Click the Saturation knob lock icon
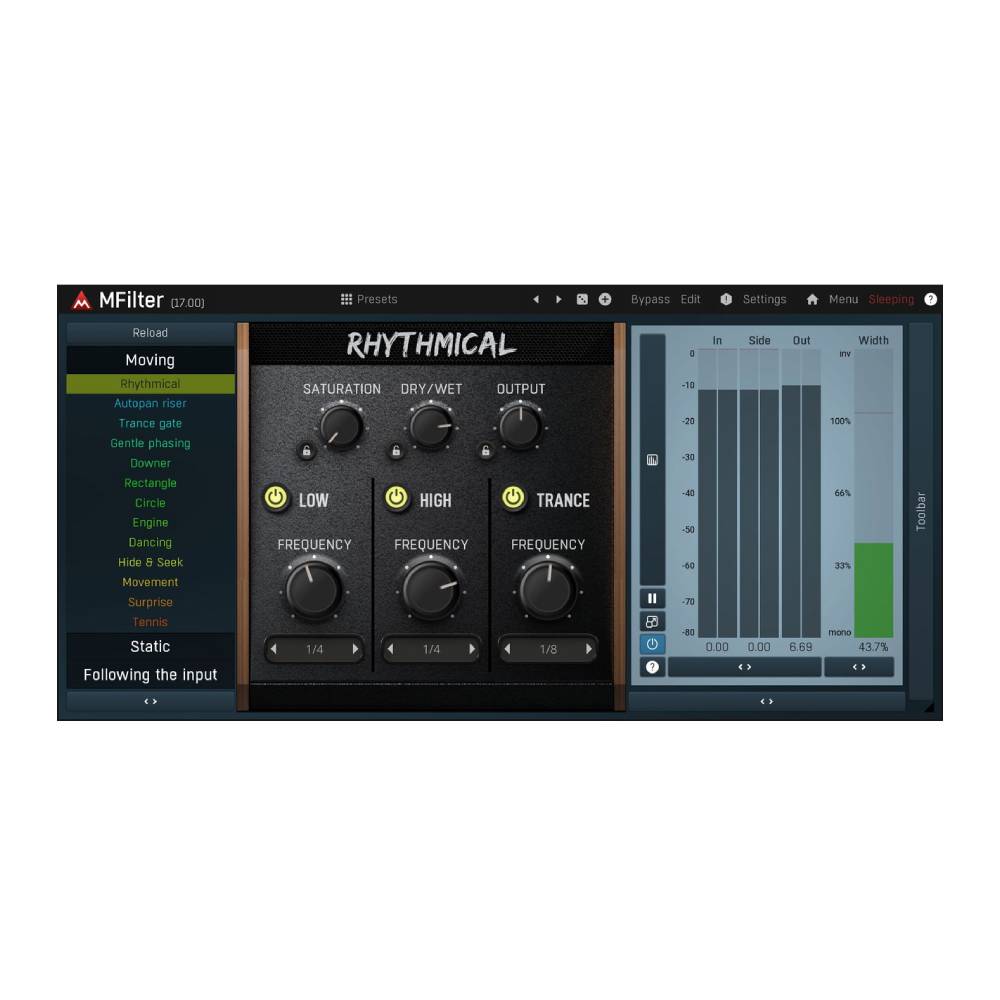 coord(307,451)
